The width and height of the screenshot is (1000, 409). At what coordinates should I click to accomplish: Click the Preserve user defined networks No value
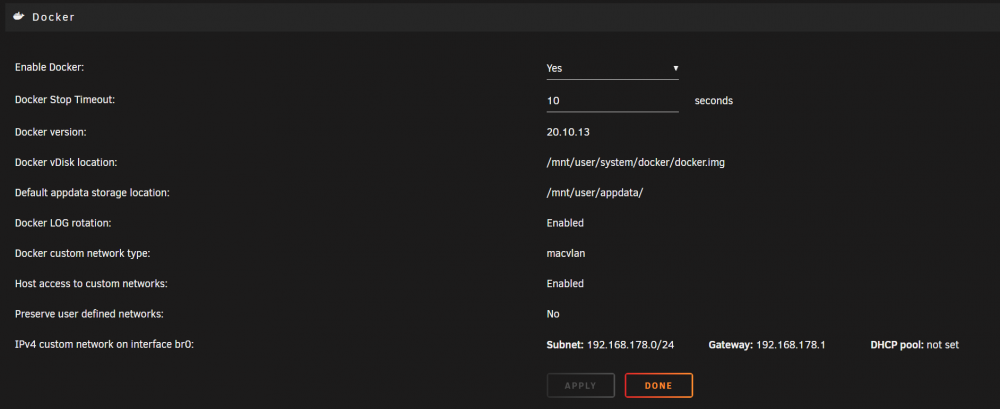pos(553,314)
